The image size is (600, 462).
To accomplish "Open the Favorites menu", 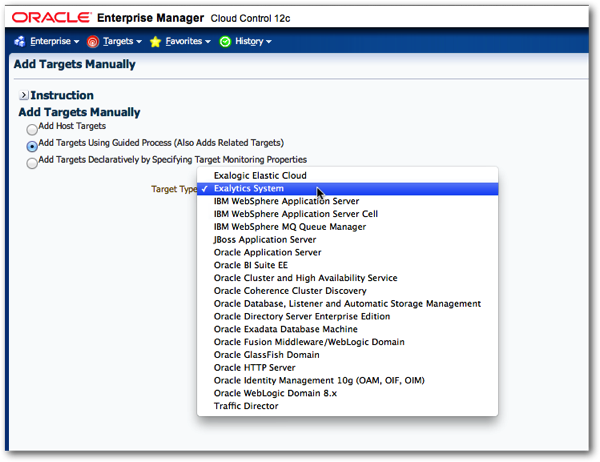I will 188,41.
